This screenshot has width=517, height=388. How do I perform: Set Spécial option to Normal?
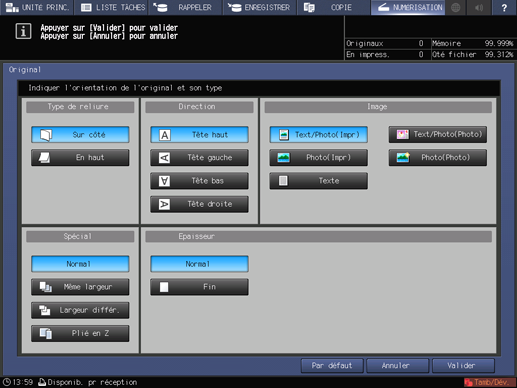pos(80,264)
